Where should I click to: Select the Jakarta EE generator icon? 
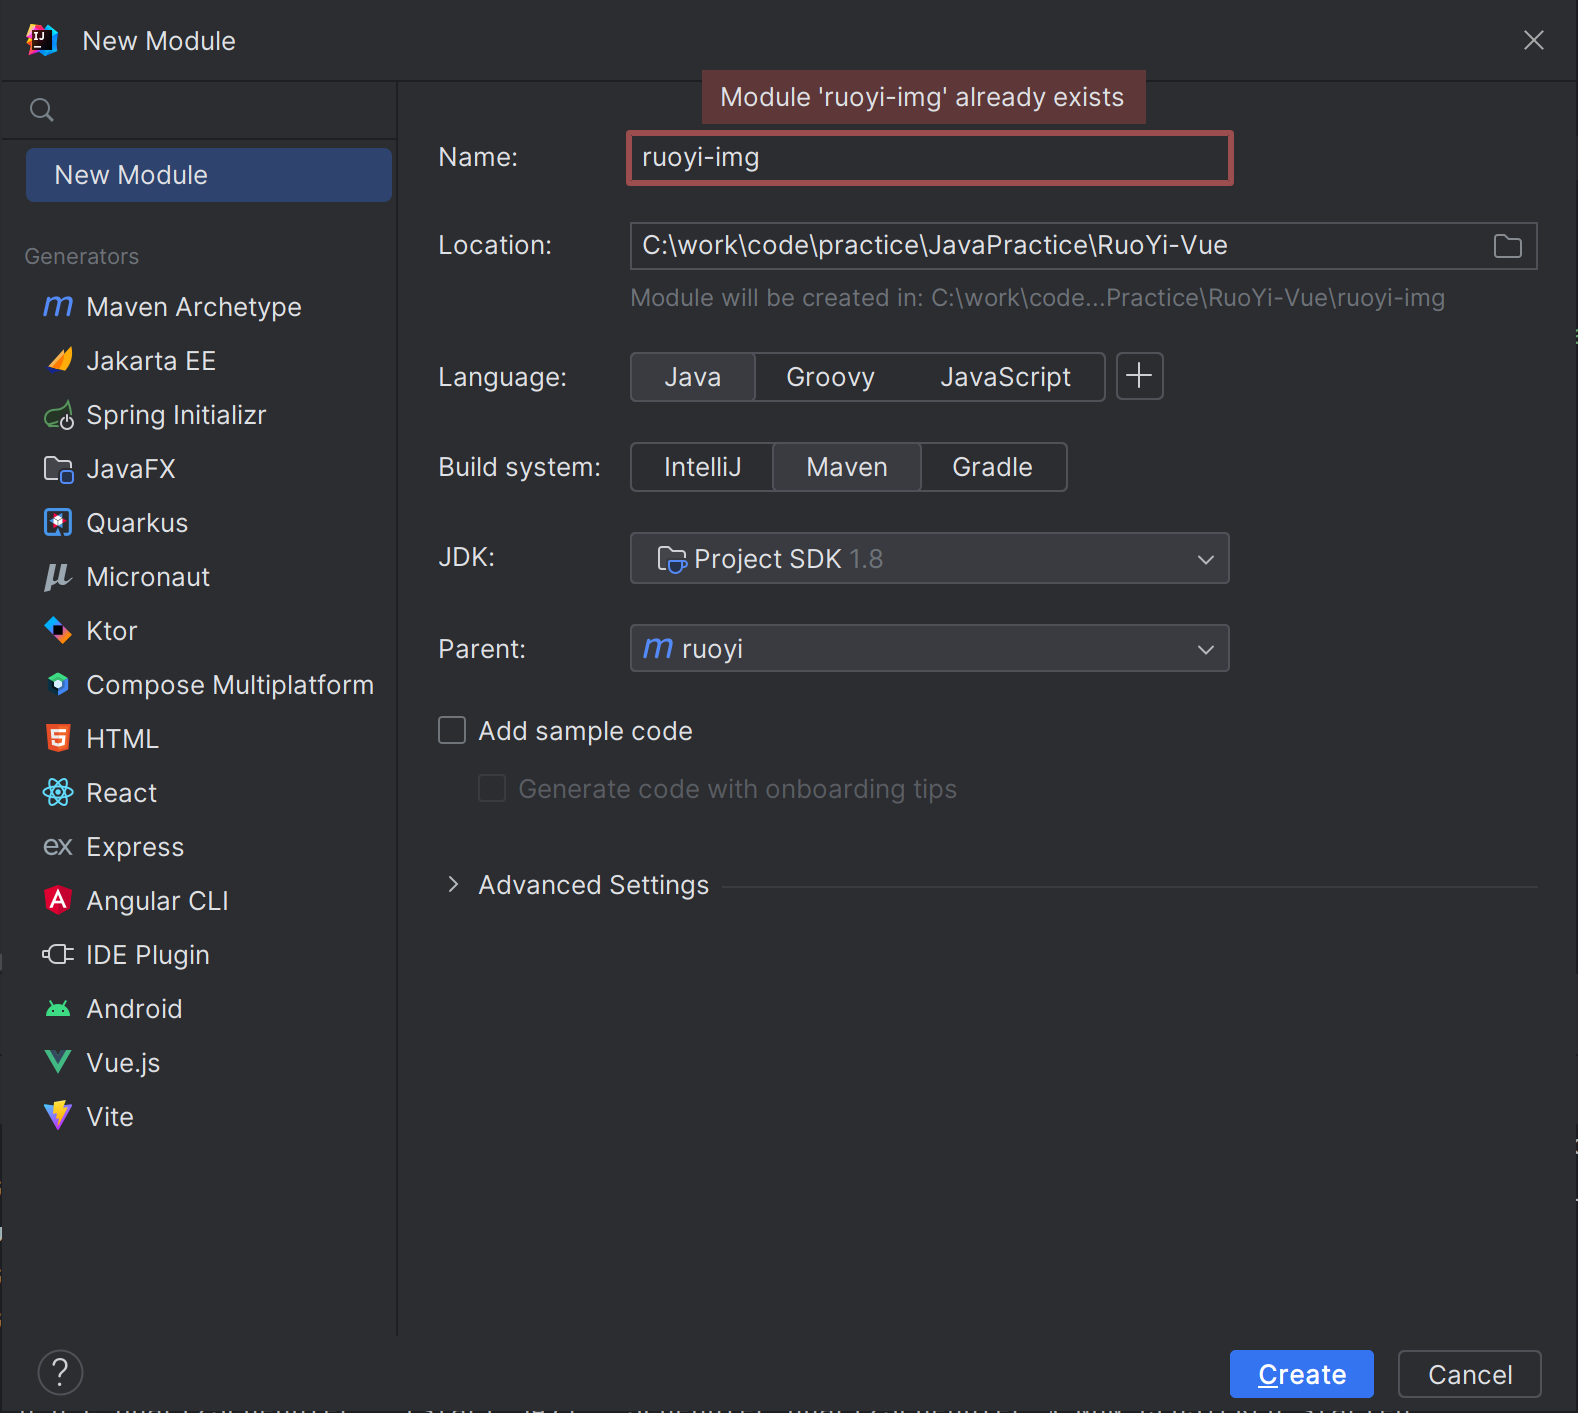point(59,361)
